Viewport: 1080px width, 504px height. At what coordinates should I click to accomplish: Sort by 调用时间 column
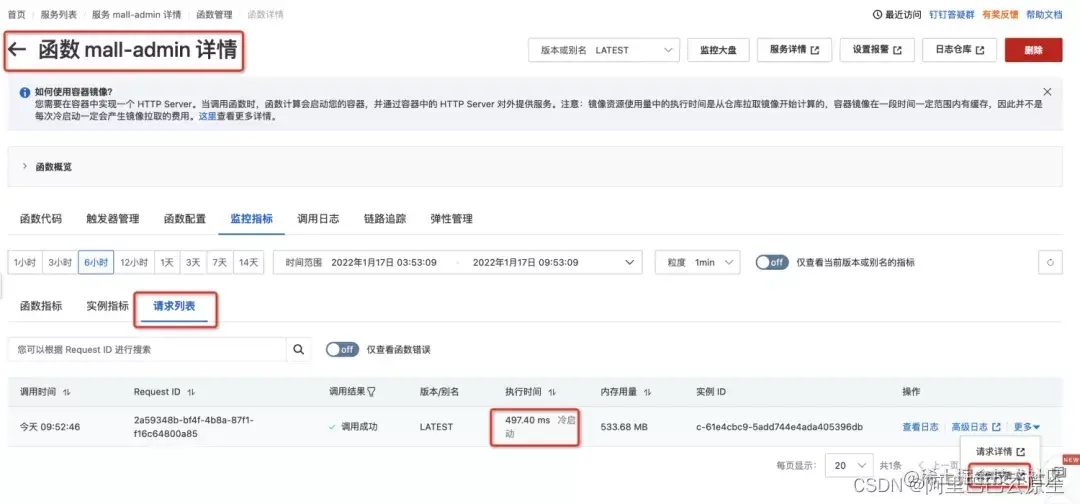click(x=67, y=392)
